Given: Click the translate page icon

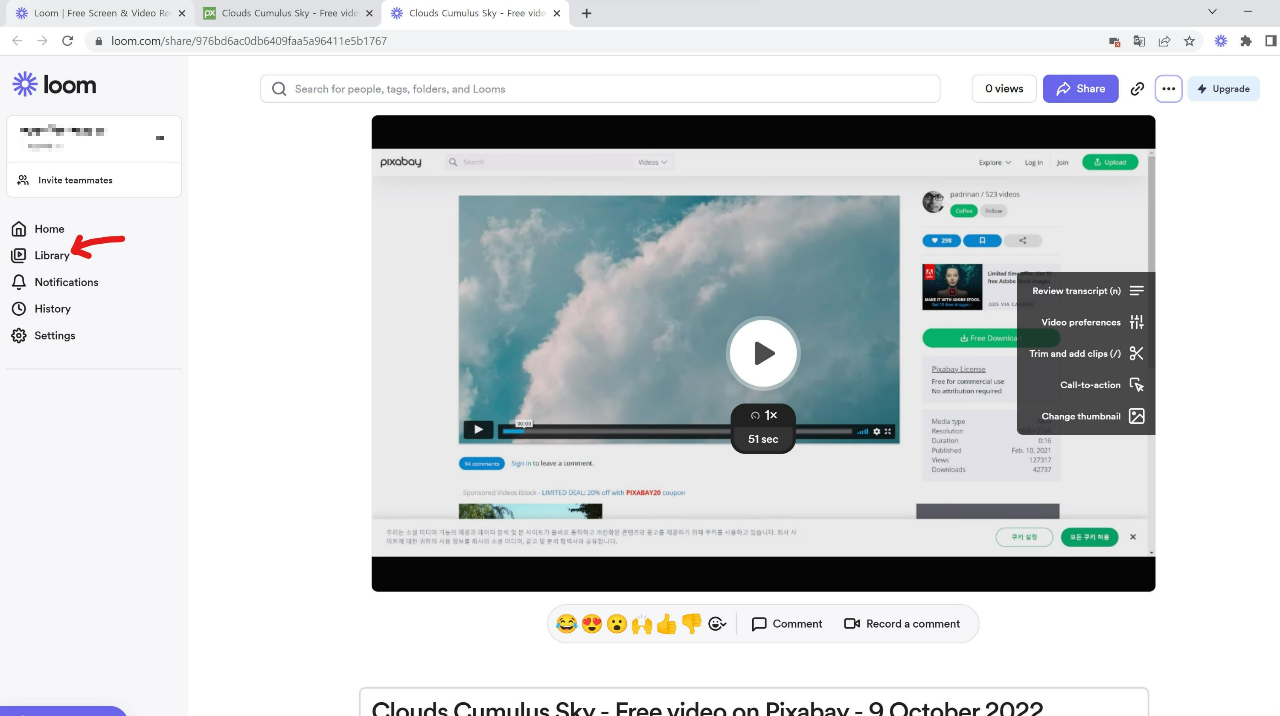Looking at the screenshot, I should [x=1139, y=41].
